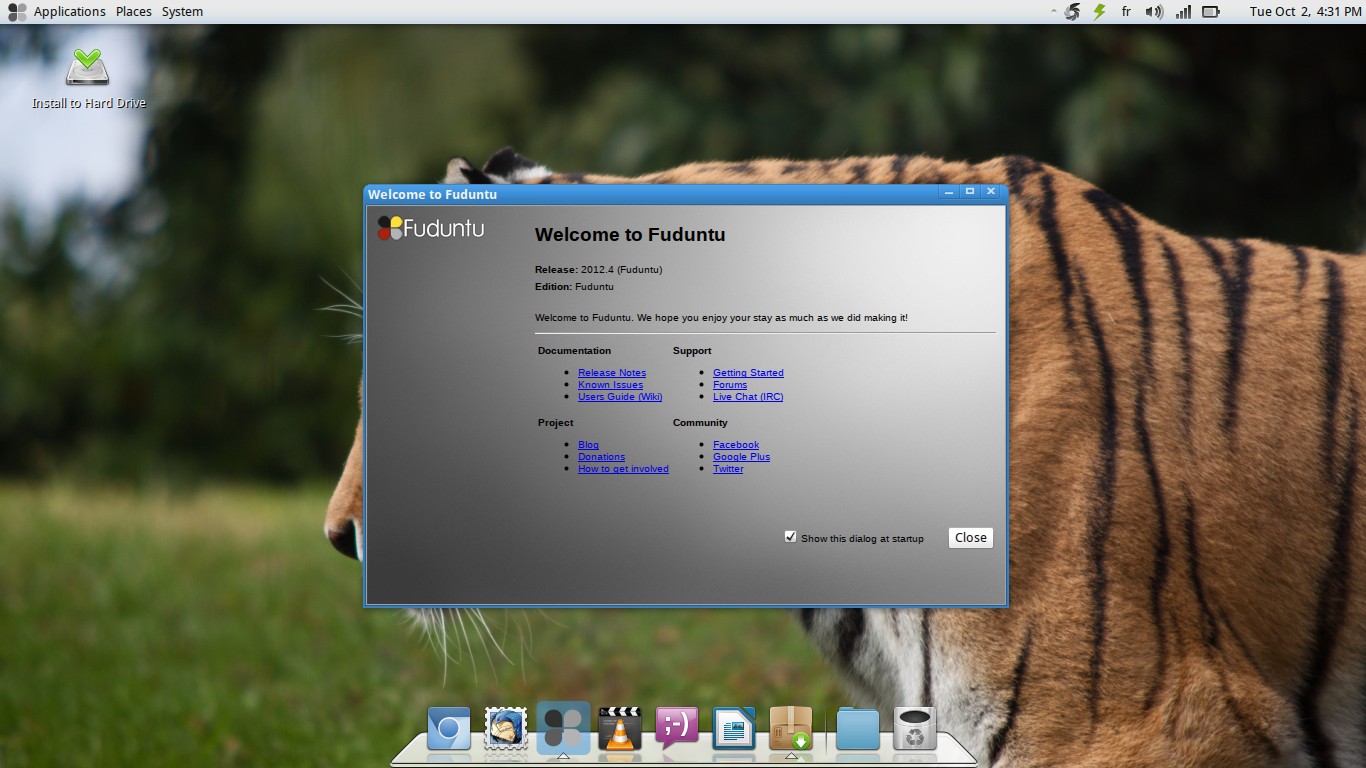Open the Places menu
Viewport: 1366px width, 768px height.
(133, 12)
